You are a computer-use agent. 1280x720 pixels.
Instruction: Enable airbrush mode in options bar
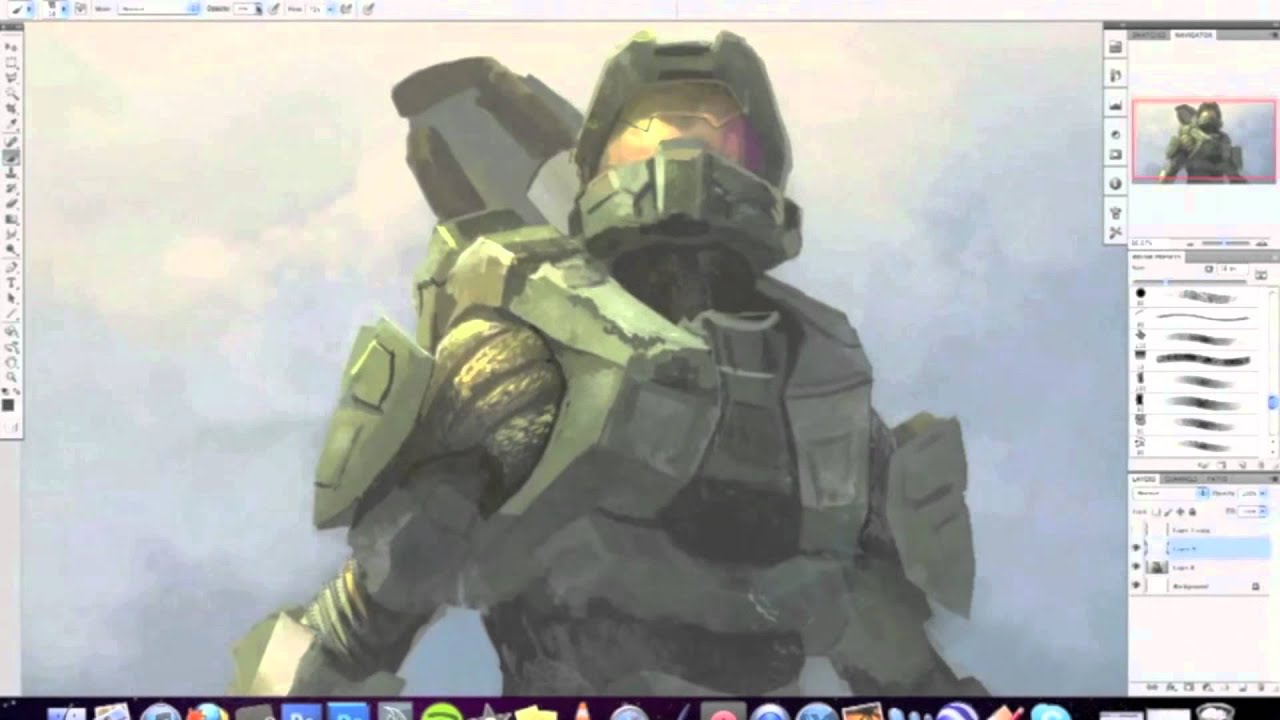point(345,8)
